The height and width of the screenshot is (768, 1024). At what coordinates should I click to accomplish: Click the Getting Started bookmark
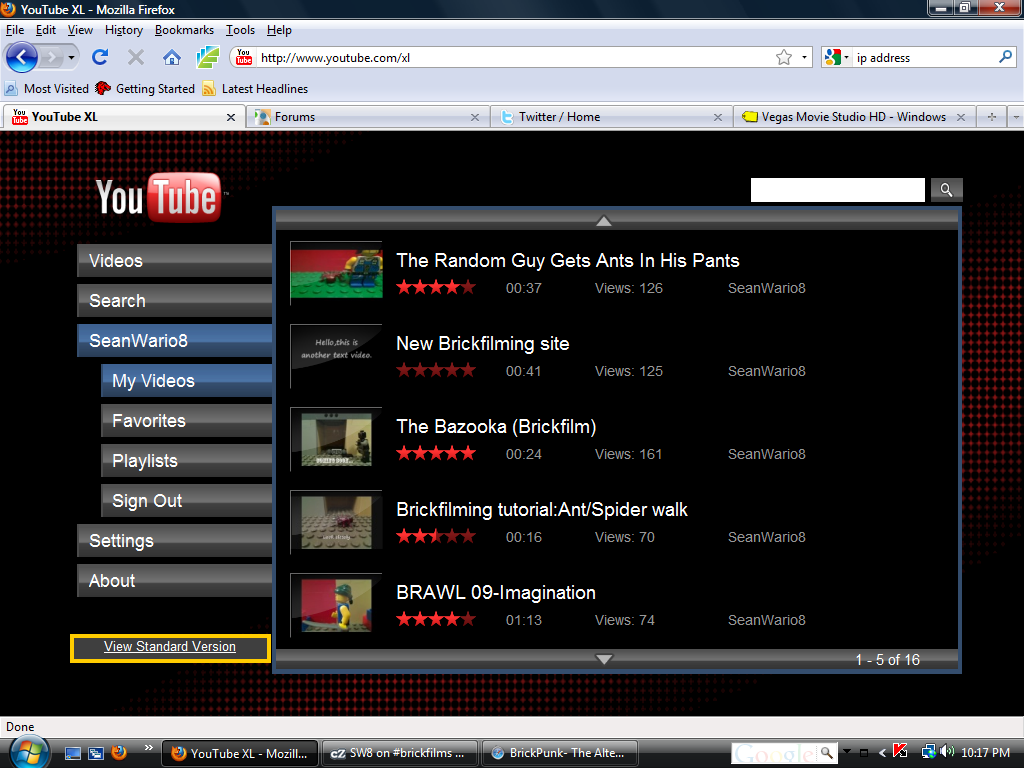145,89
